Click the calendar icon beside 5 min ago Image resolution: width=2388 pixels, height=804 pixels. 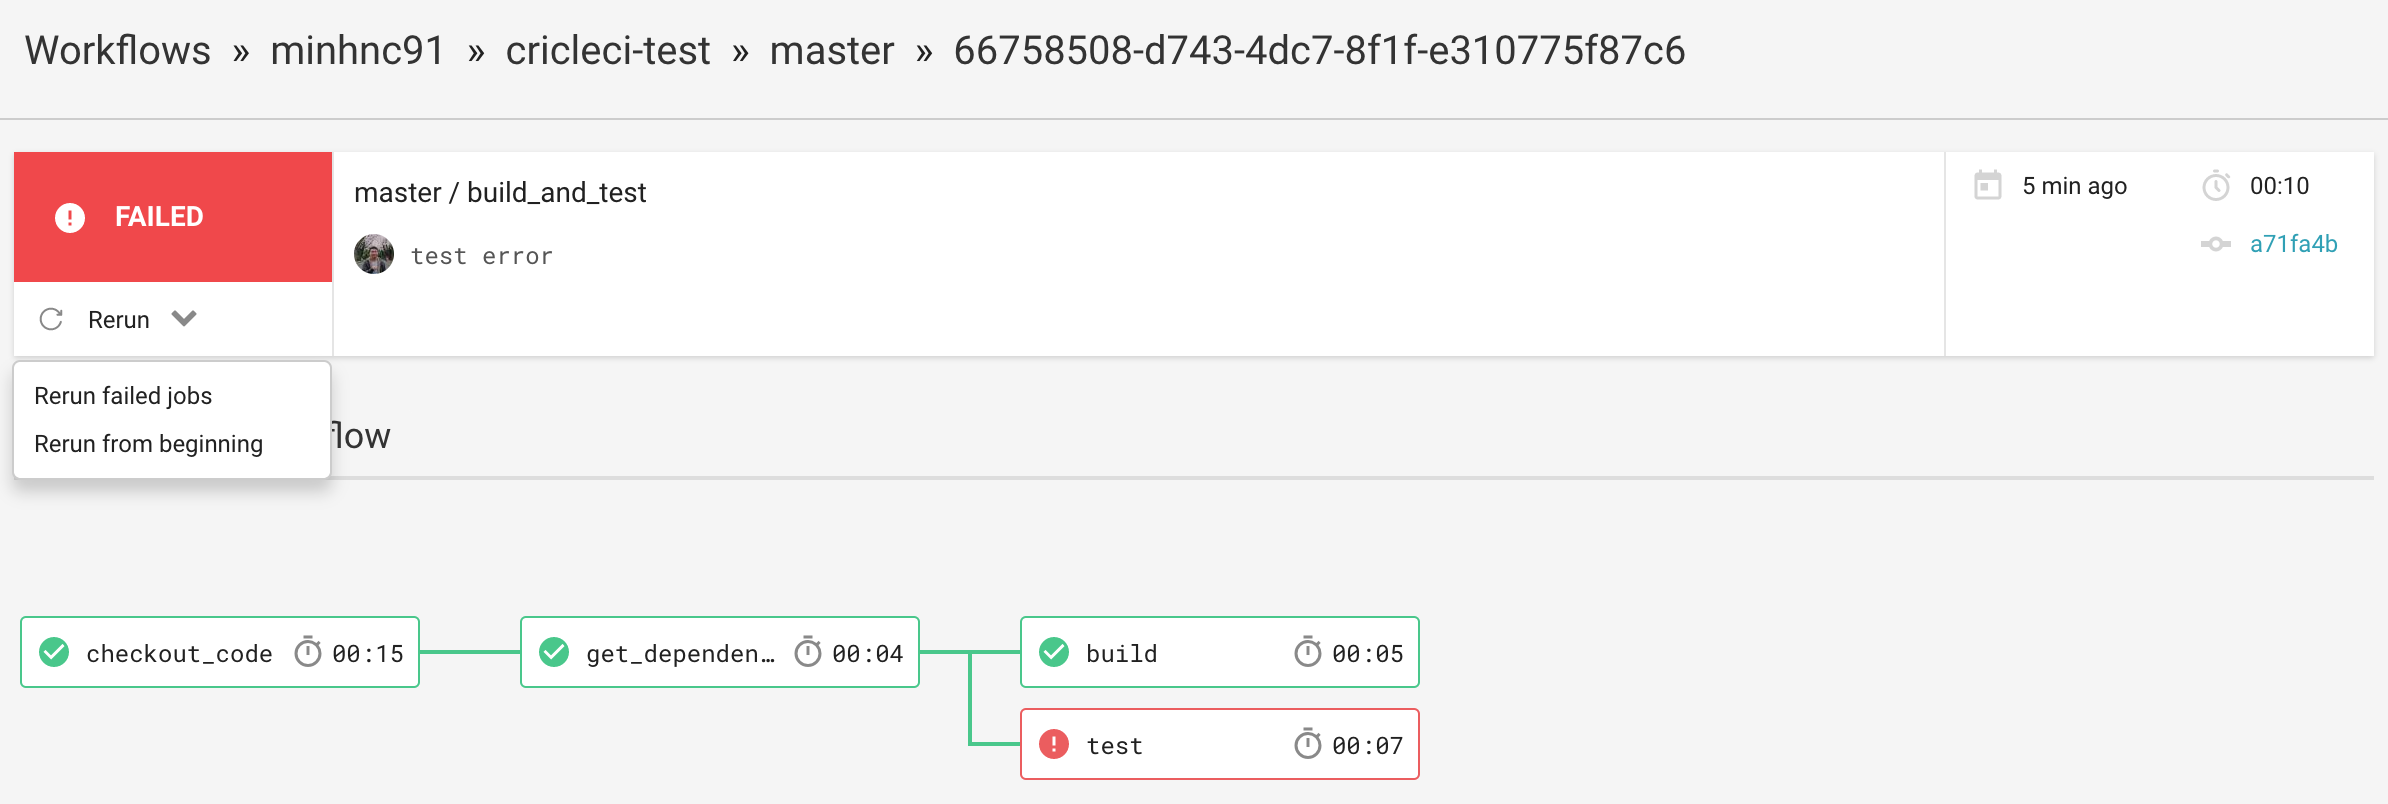tap(1988, 185)
